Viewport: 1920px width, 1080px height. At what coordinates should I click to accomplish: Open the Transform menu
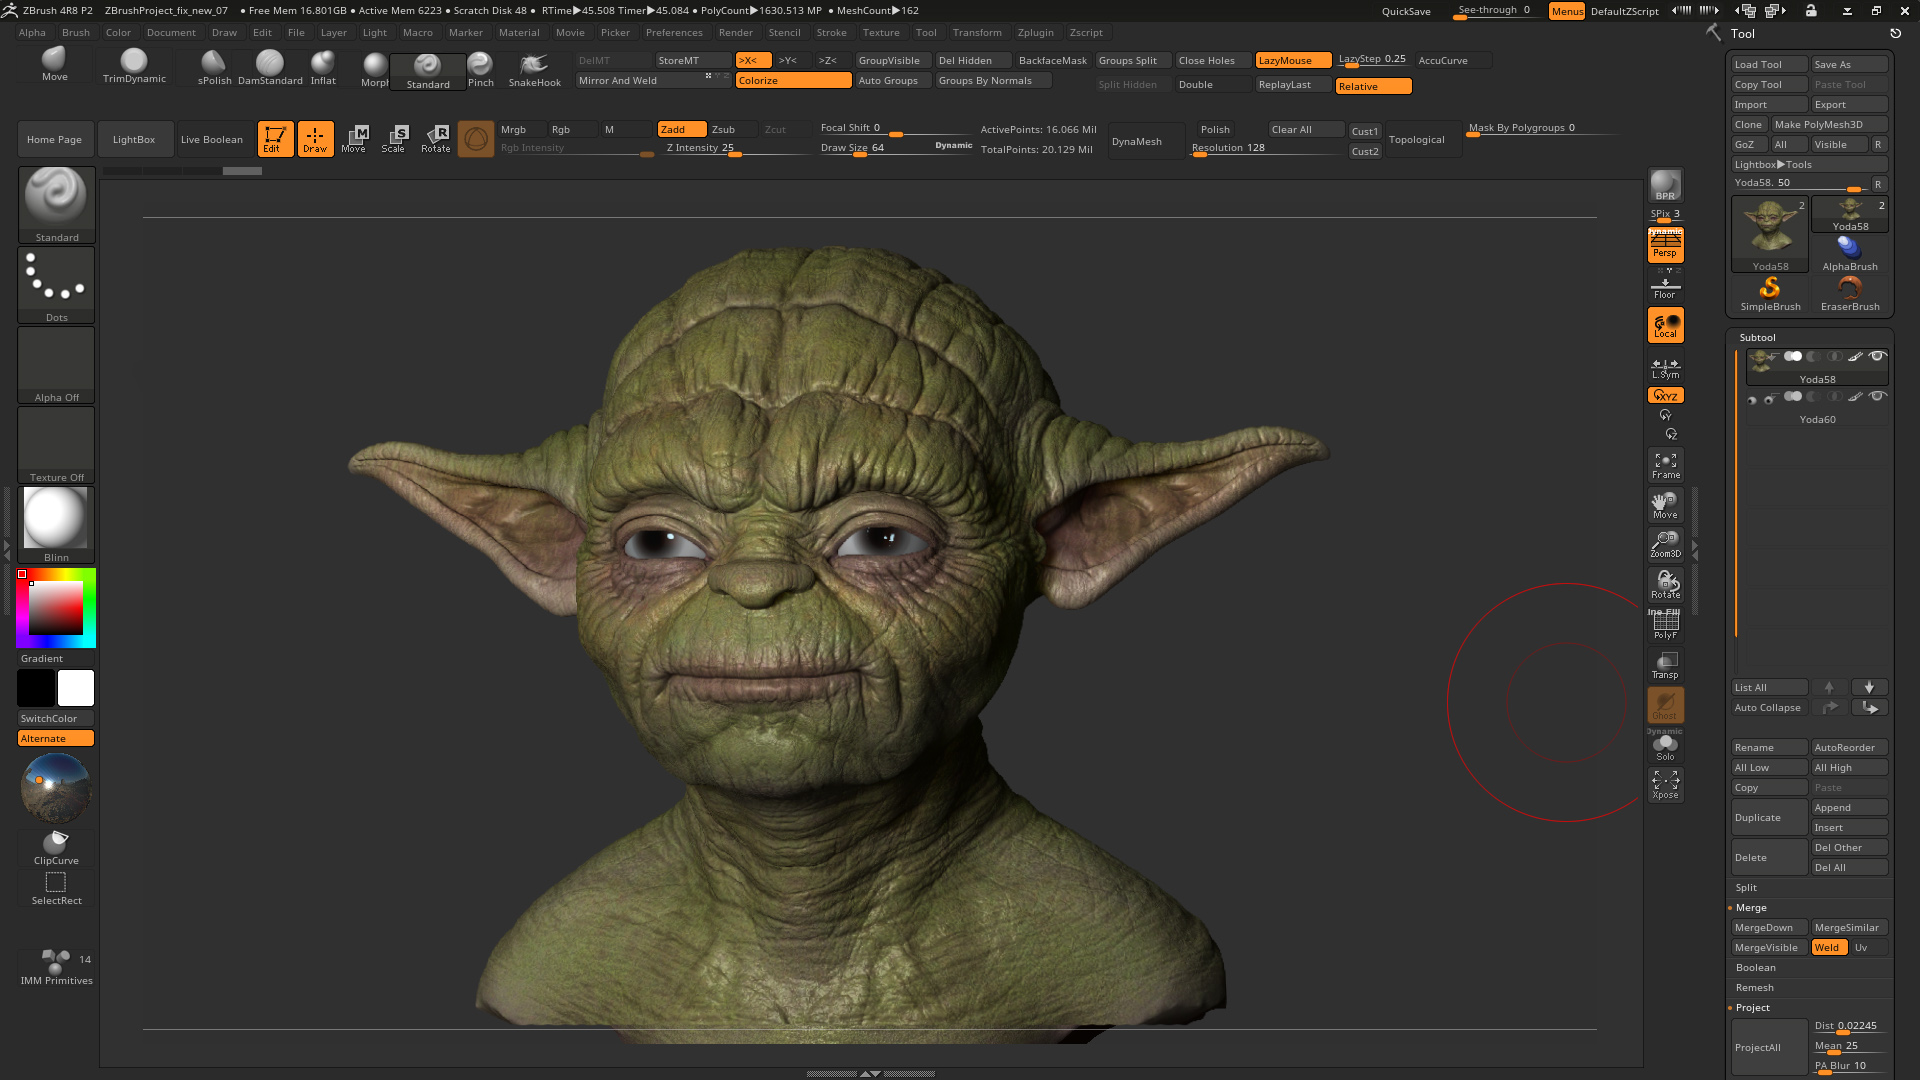click(977, 32)
